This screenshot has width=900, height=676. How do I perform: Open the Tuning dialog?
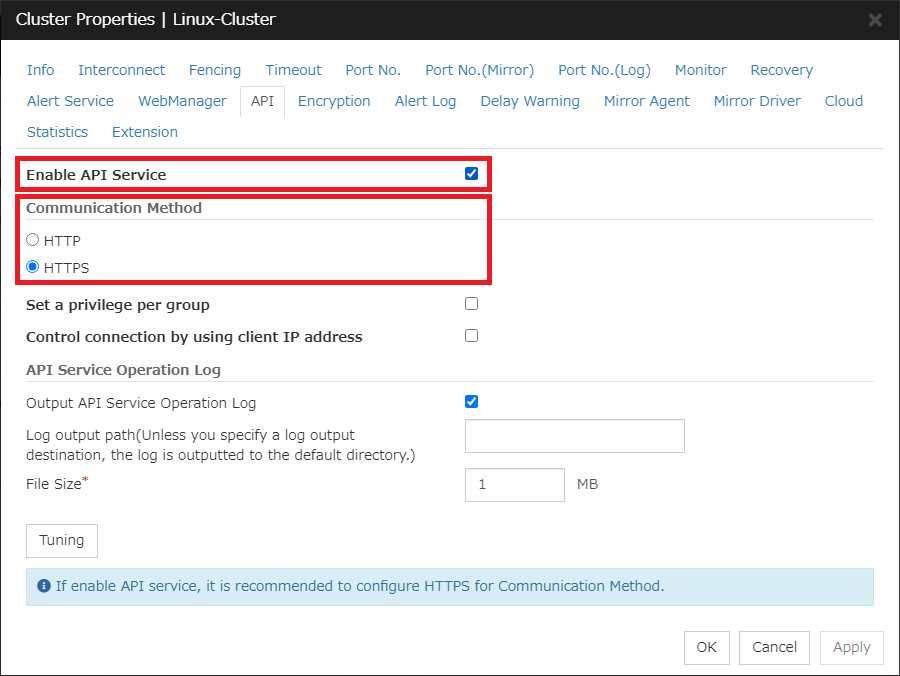61,540
